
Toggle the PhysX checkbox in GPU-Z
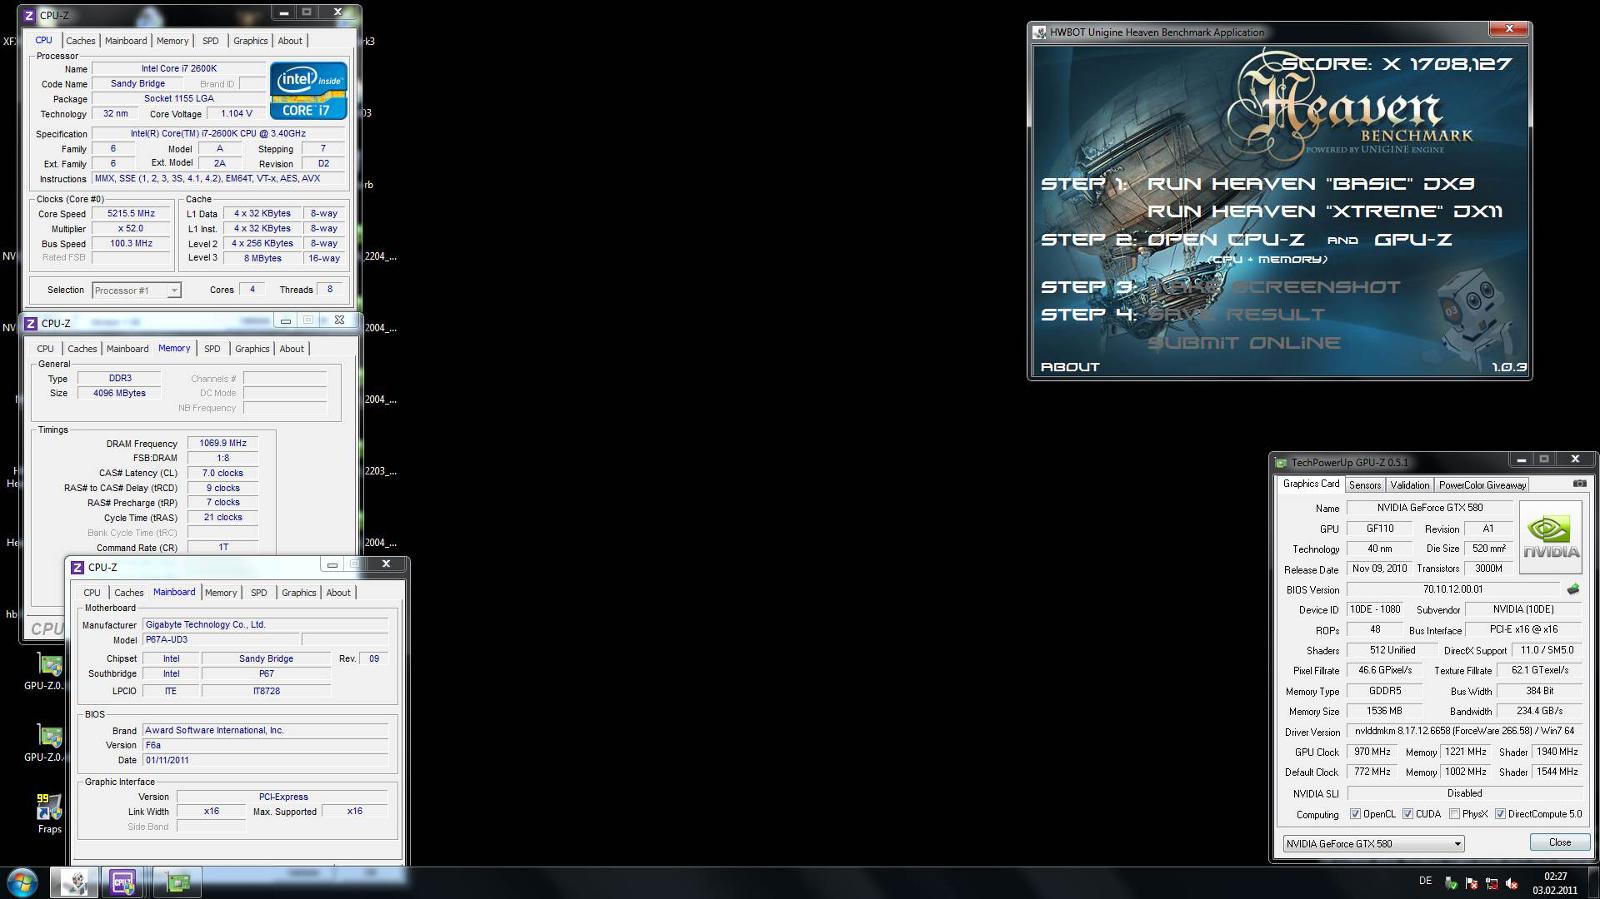point(1454,814)
